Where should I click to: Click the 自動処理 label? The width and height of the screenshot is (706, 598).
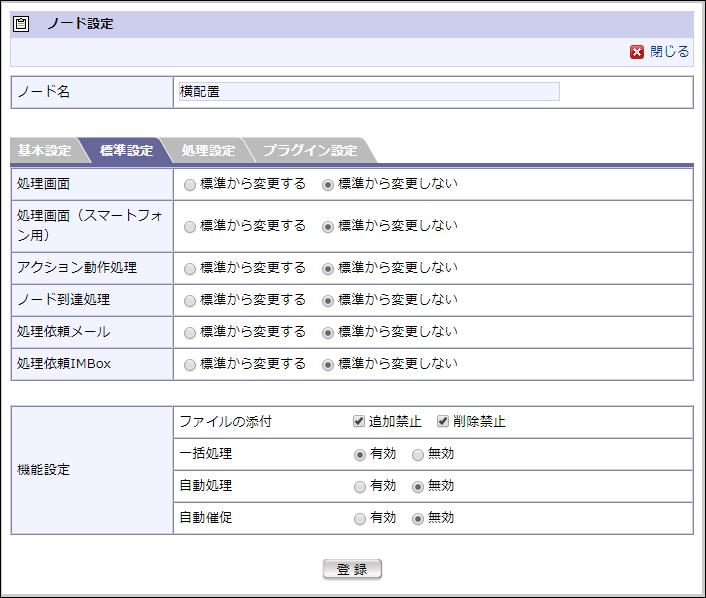(206, 485)
